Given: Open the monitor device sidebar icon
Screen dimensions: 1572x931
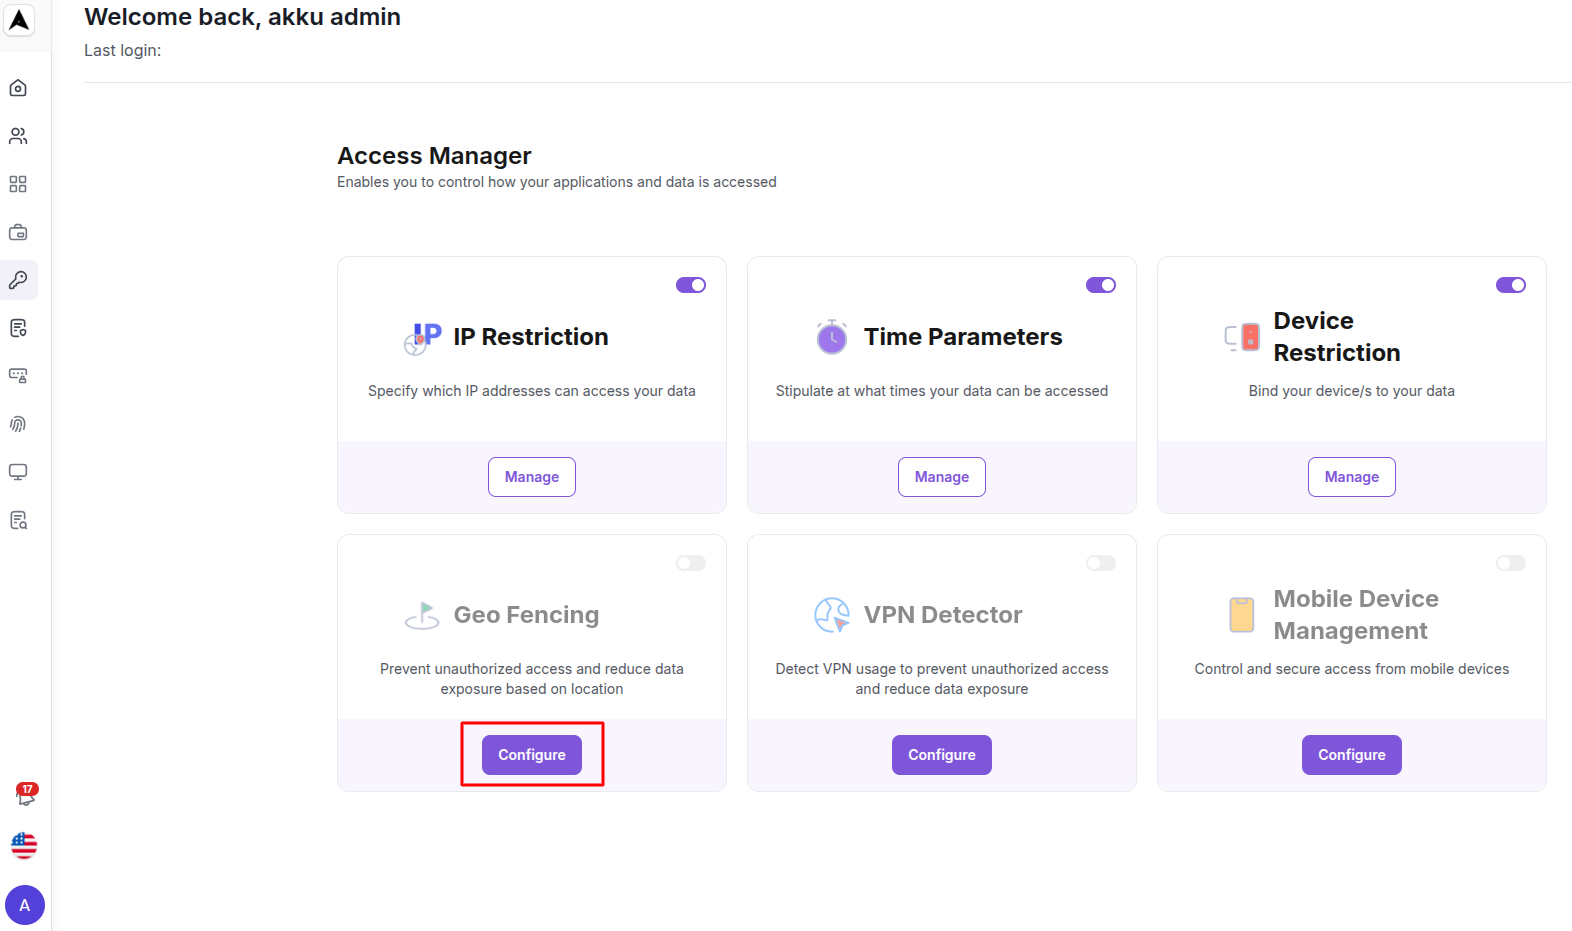Looking at the screenshot, I should pyautogui.click(x=18, y=472).
